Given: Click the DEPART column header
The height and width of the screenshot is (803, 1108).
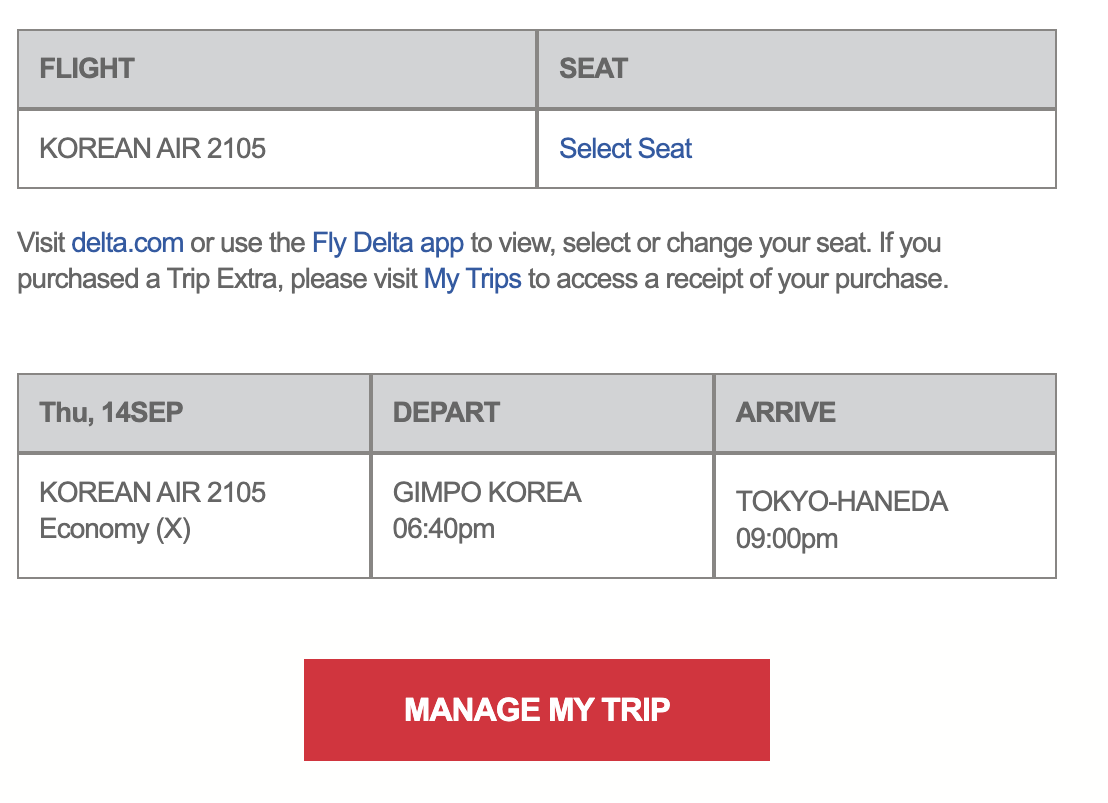Looking at the screenshot, I should (x=447, y=412).
